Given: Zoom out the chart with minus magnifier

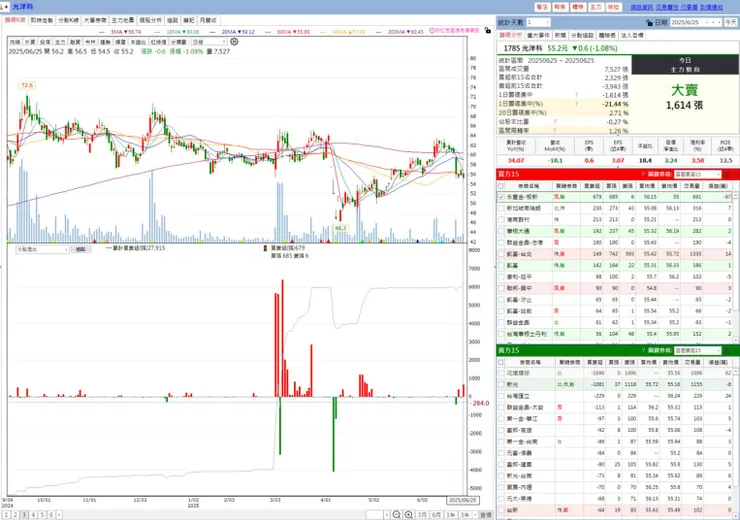Looking at the screenshot, I should [397, 515].
